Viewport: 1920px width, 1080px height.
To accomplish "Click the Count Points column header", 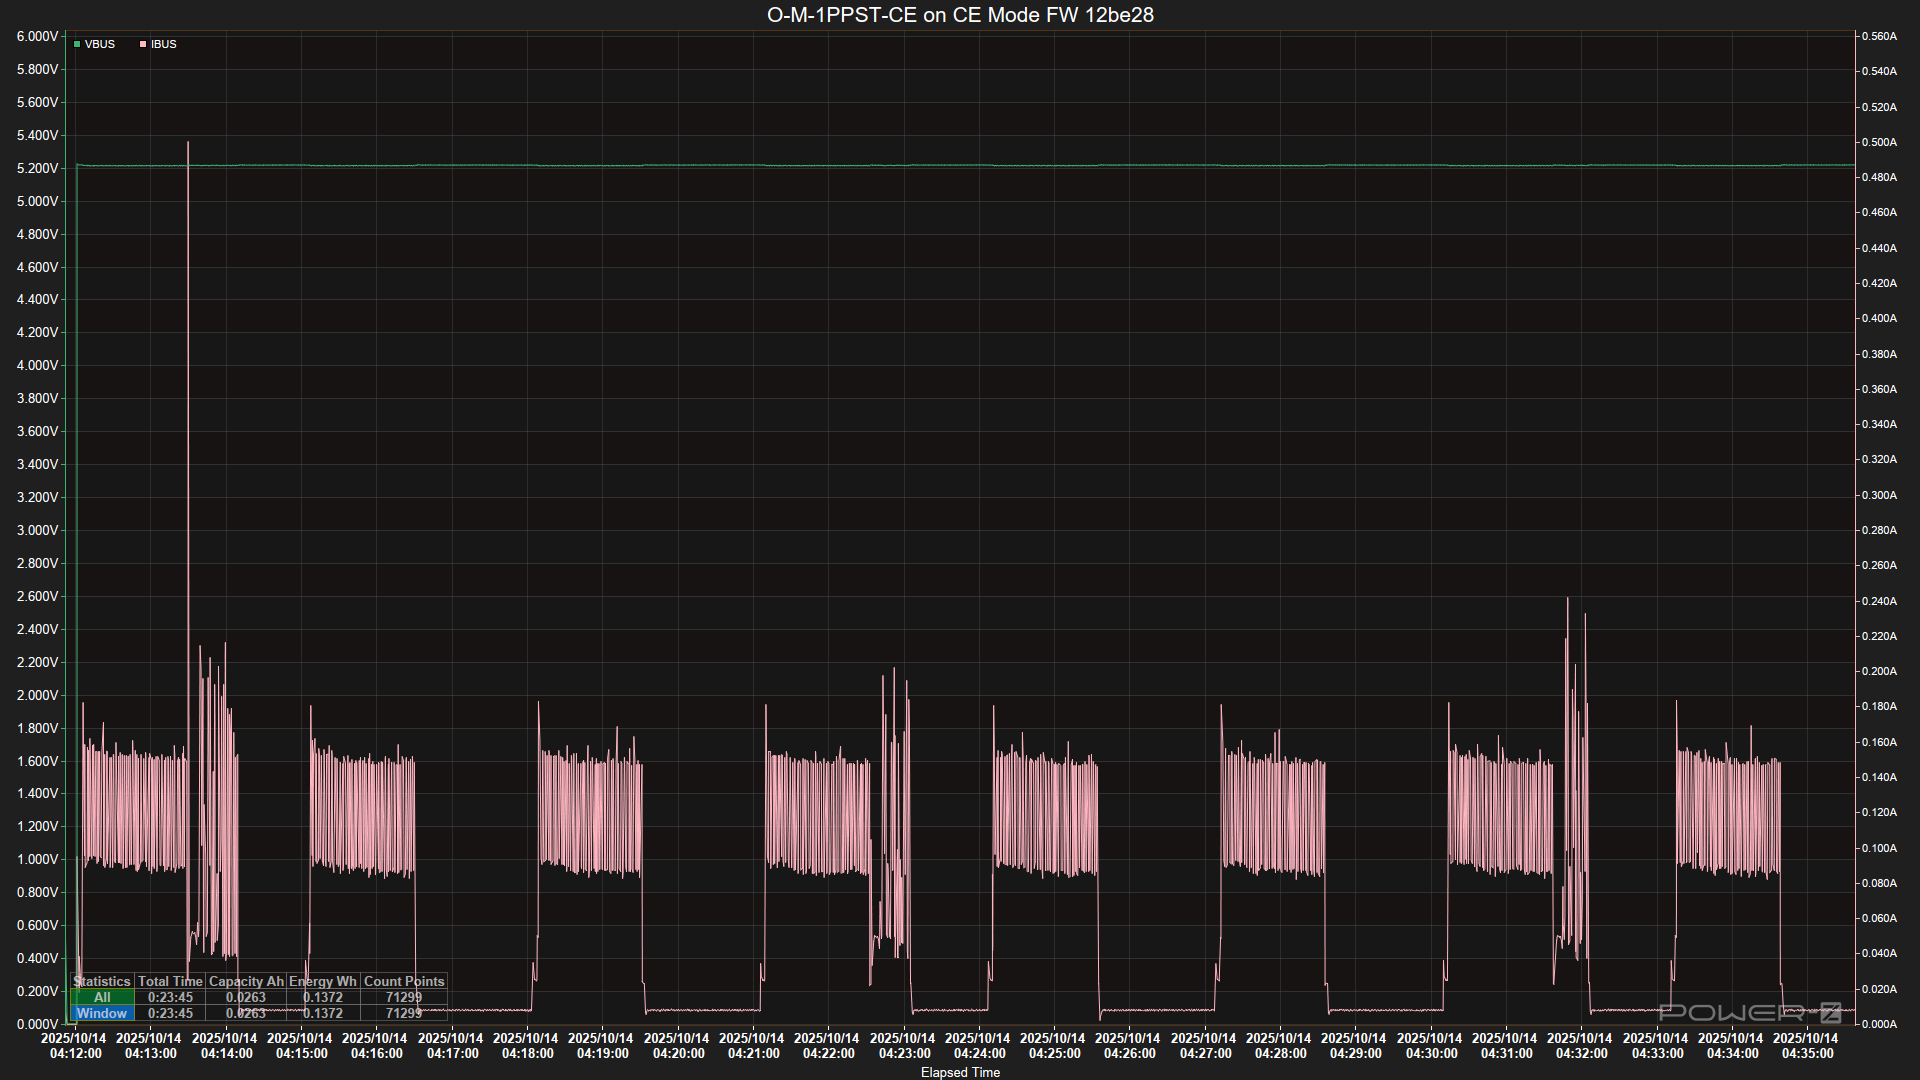I will click(404, 981).
